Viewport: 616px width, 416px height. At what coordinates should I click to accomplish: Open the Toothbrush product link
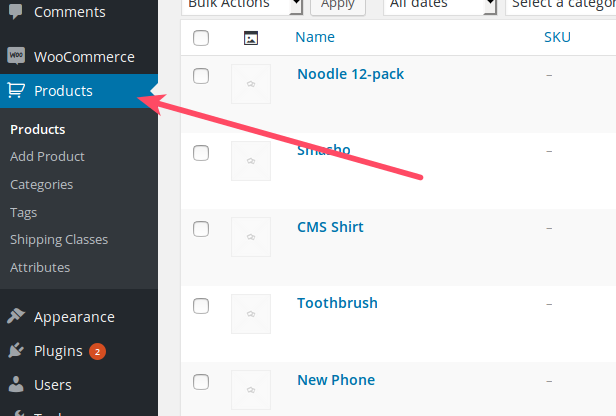pos(337,303)
